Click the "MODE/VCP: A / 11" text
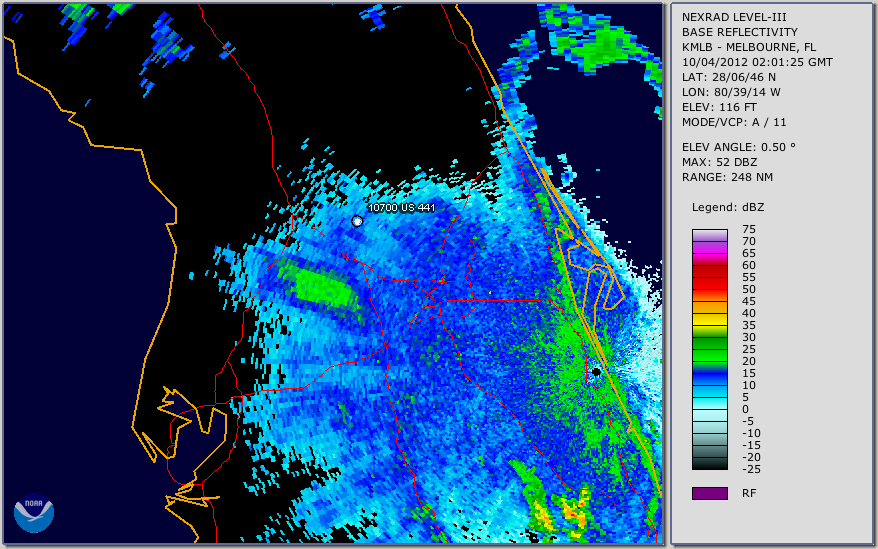The image size is (878, 549). pyautogui.click(x=734, y=122)
